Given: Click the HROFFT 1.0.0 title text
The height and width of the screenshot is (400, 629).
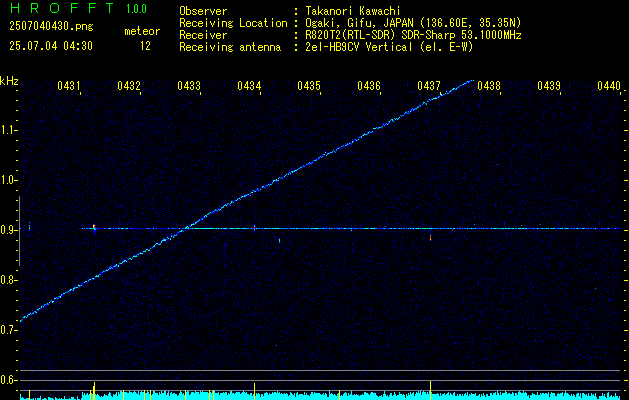Looking at the screenshot, I should (x=78, y=8).
